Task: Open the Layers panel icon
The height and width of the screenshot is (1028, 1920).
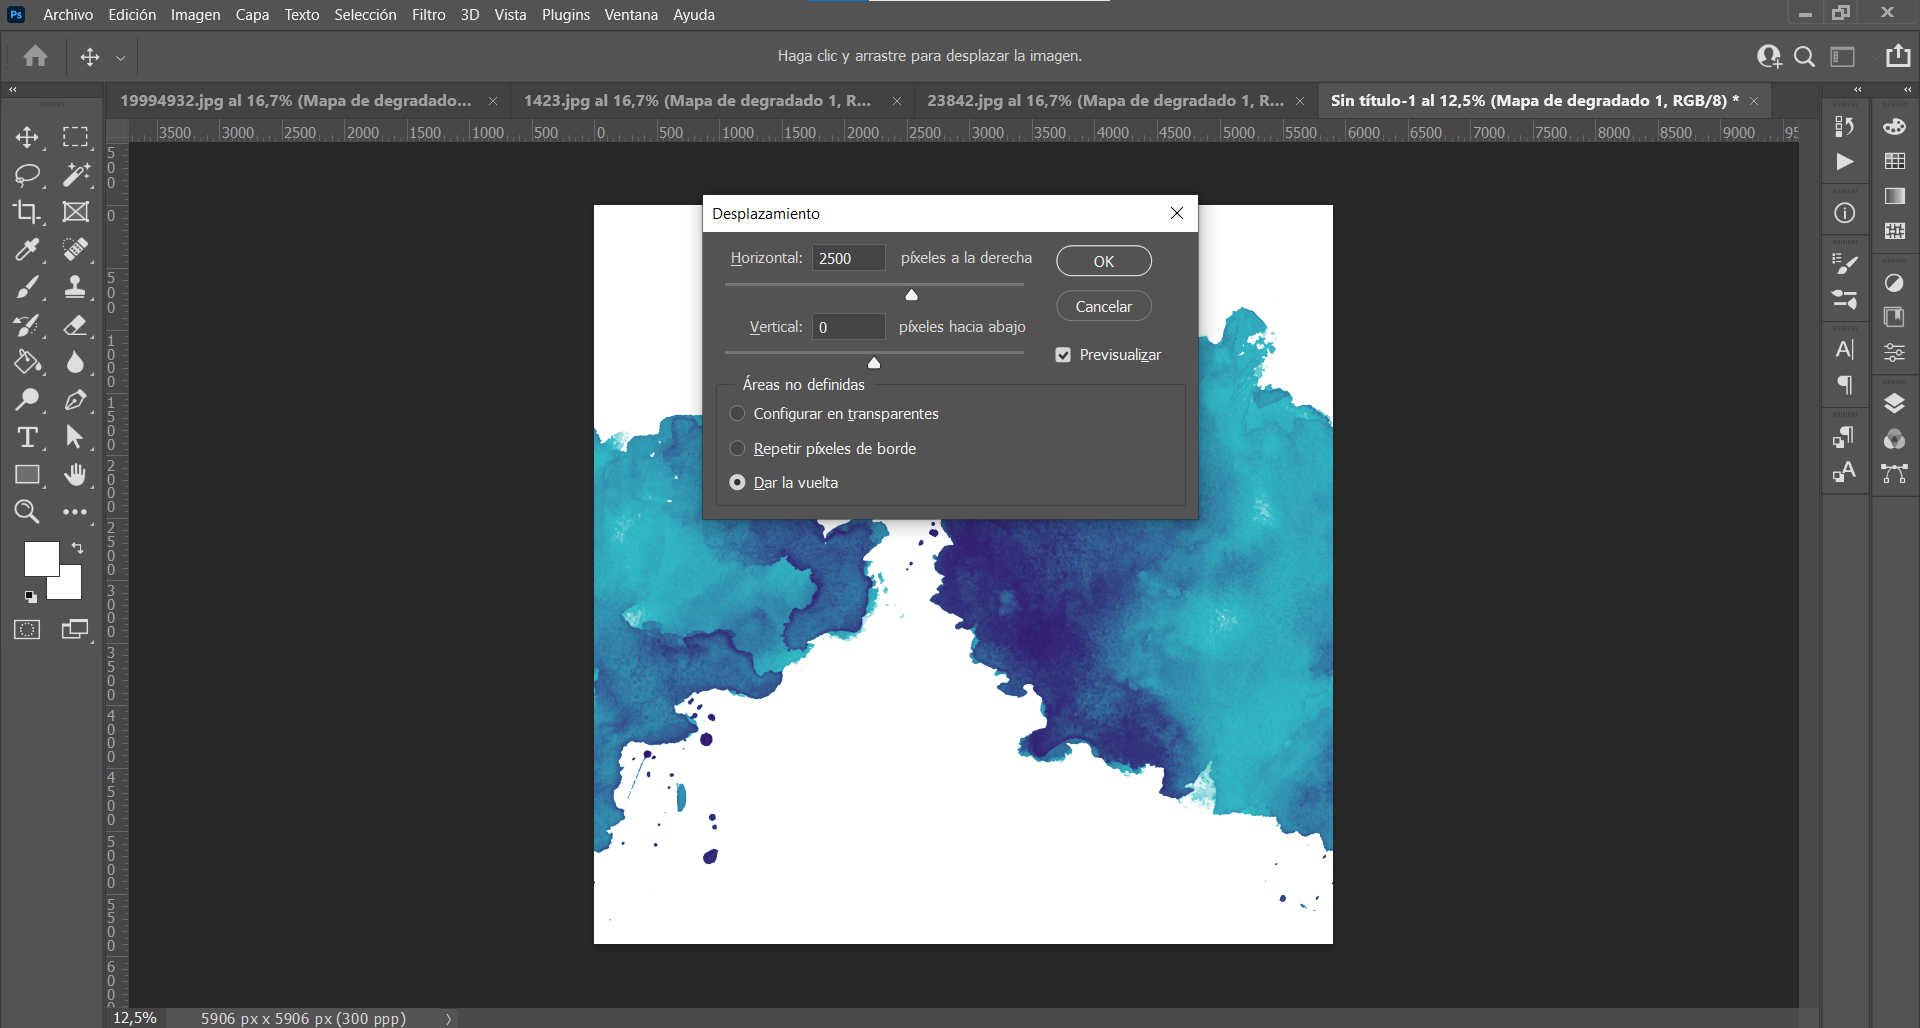Action: (x=1894, y=404)
